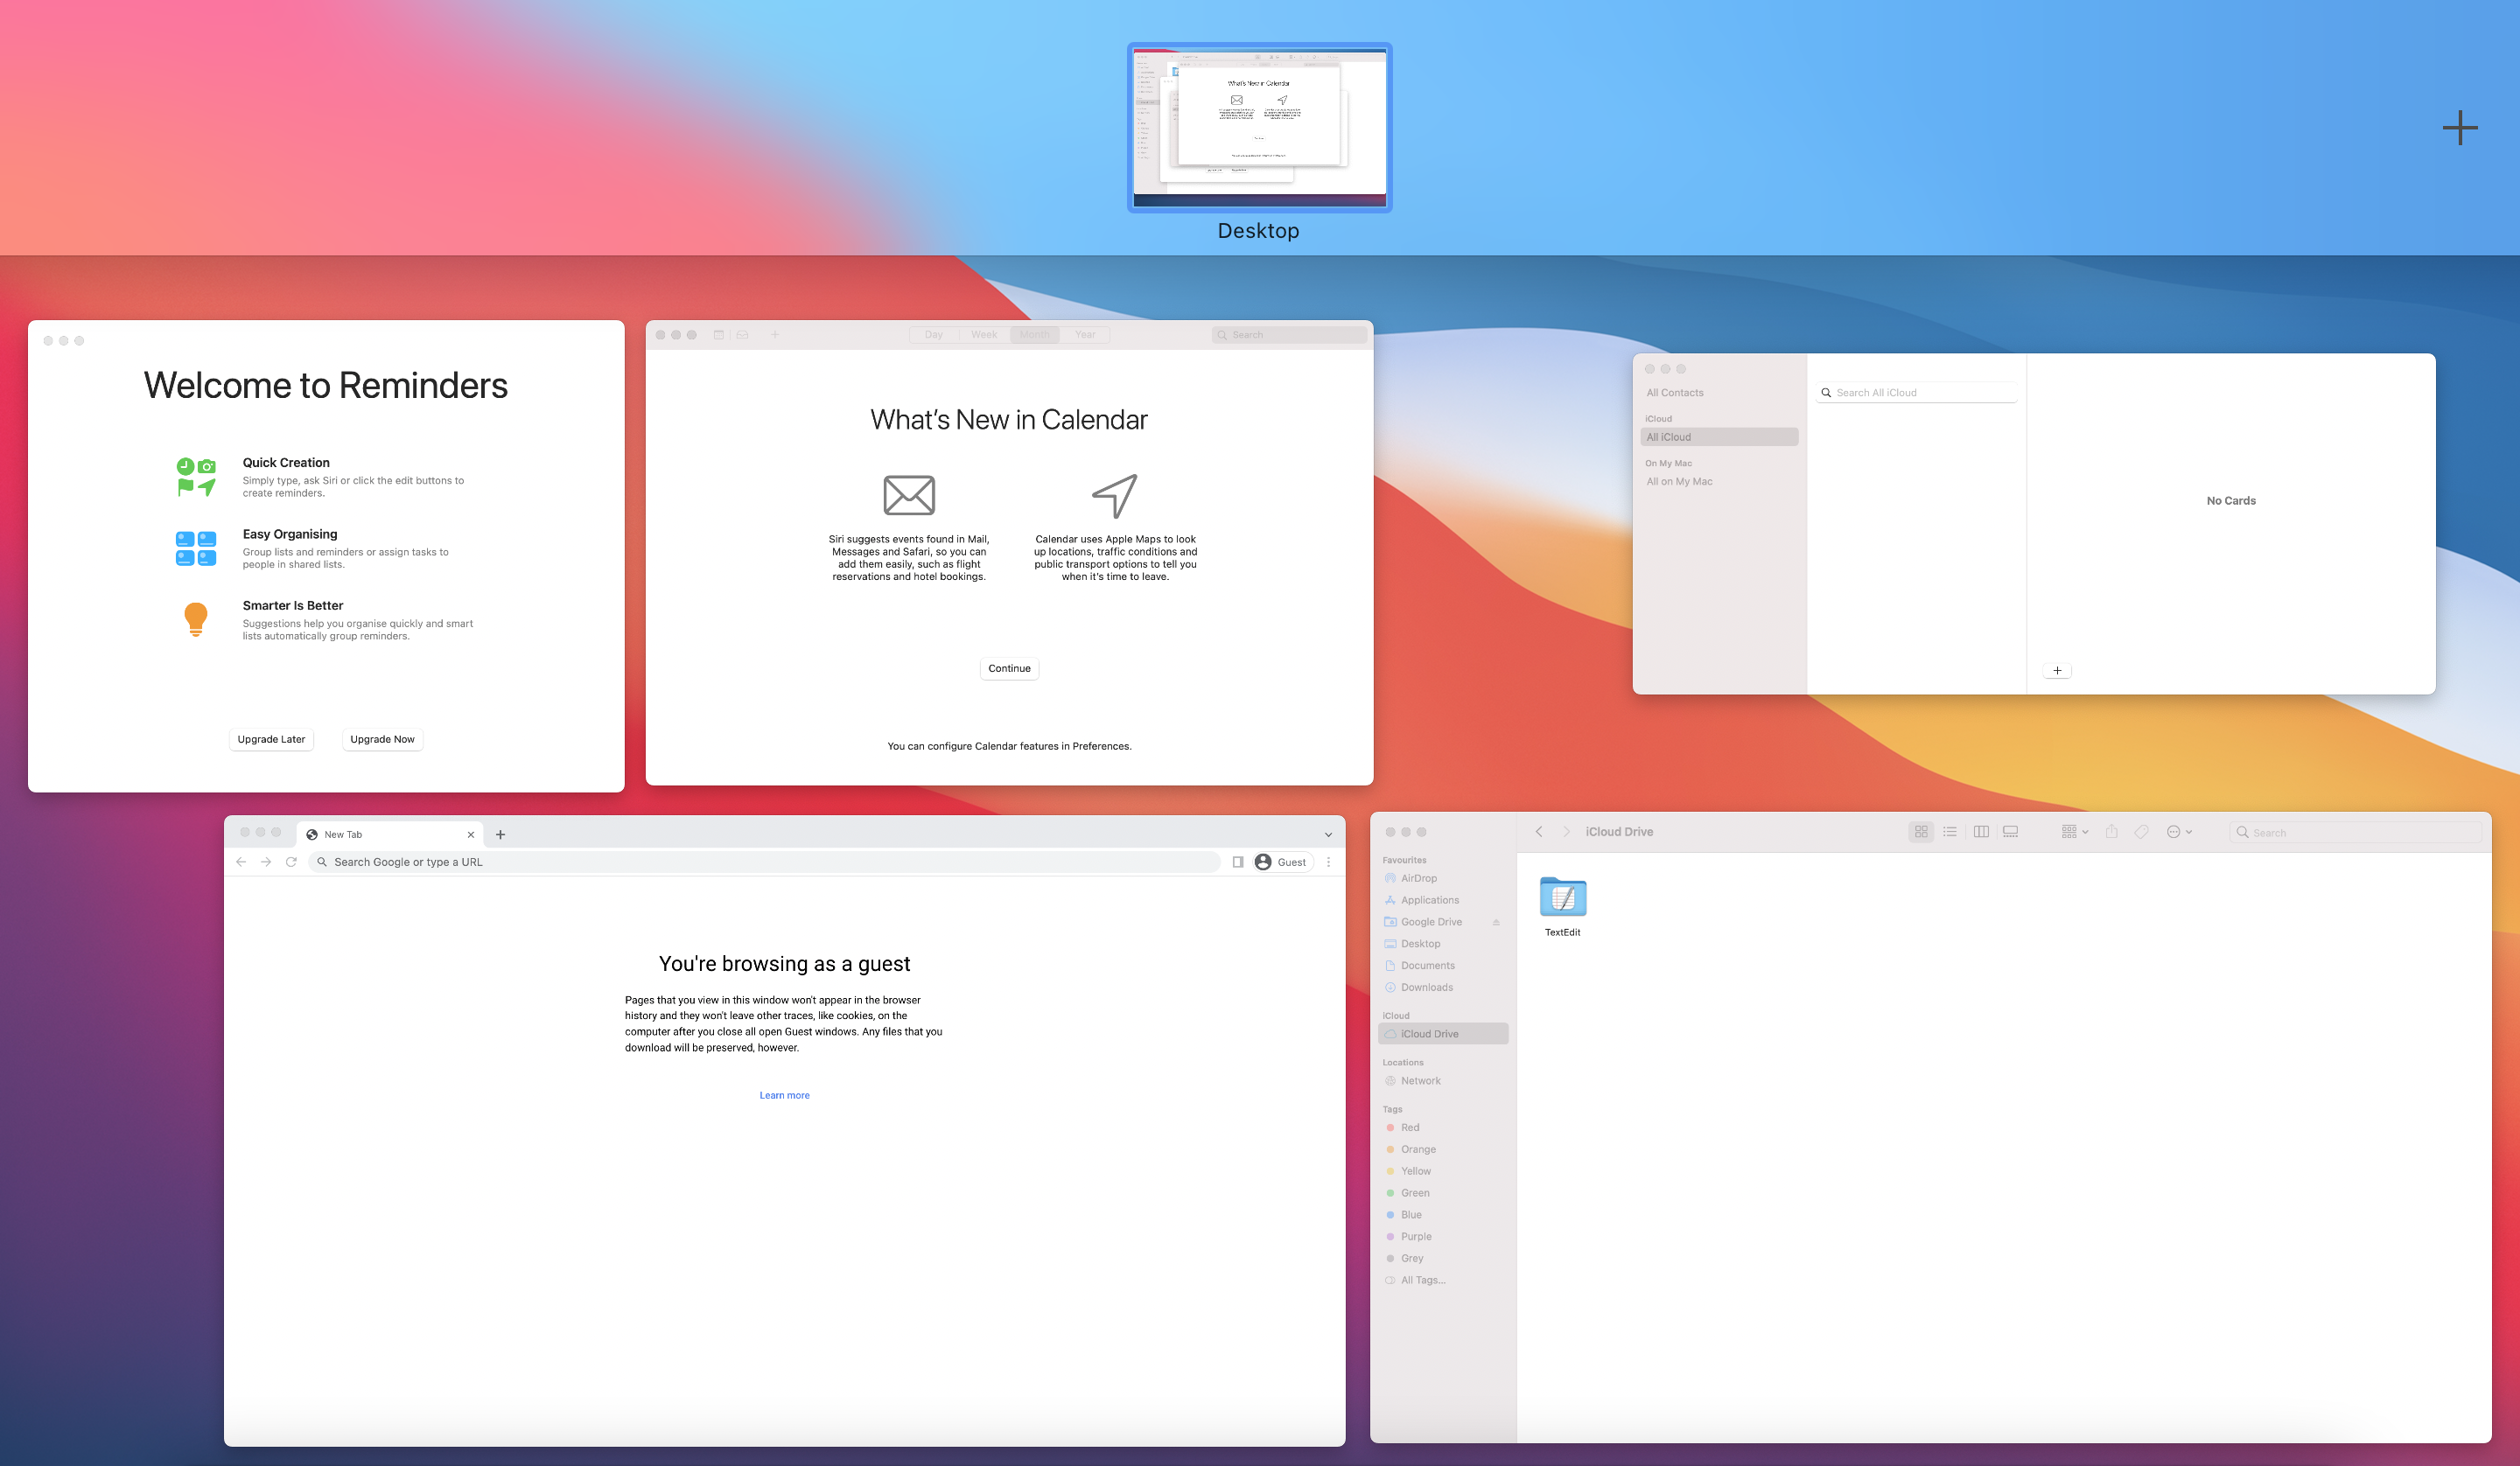Open Chrome side panel icon
The width and height of the screenshot is (2520, 1466).
(x=1237, y=862)
